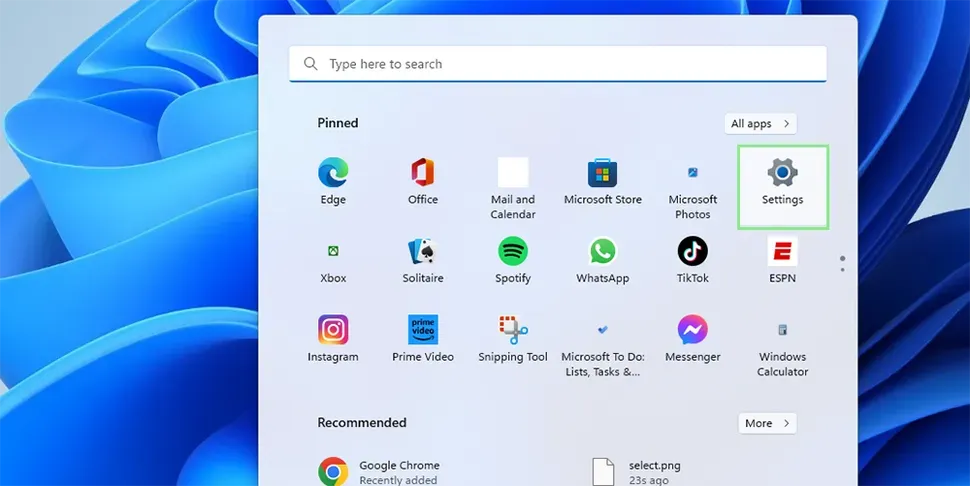The image size is (970, 486).
Task: Launch the Office app
Action: click(423, 181)
